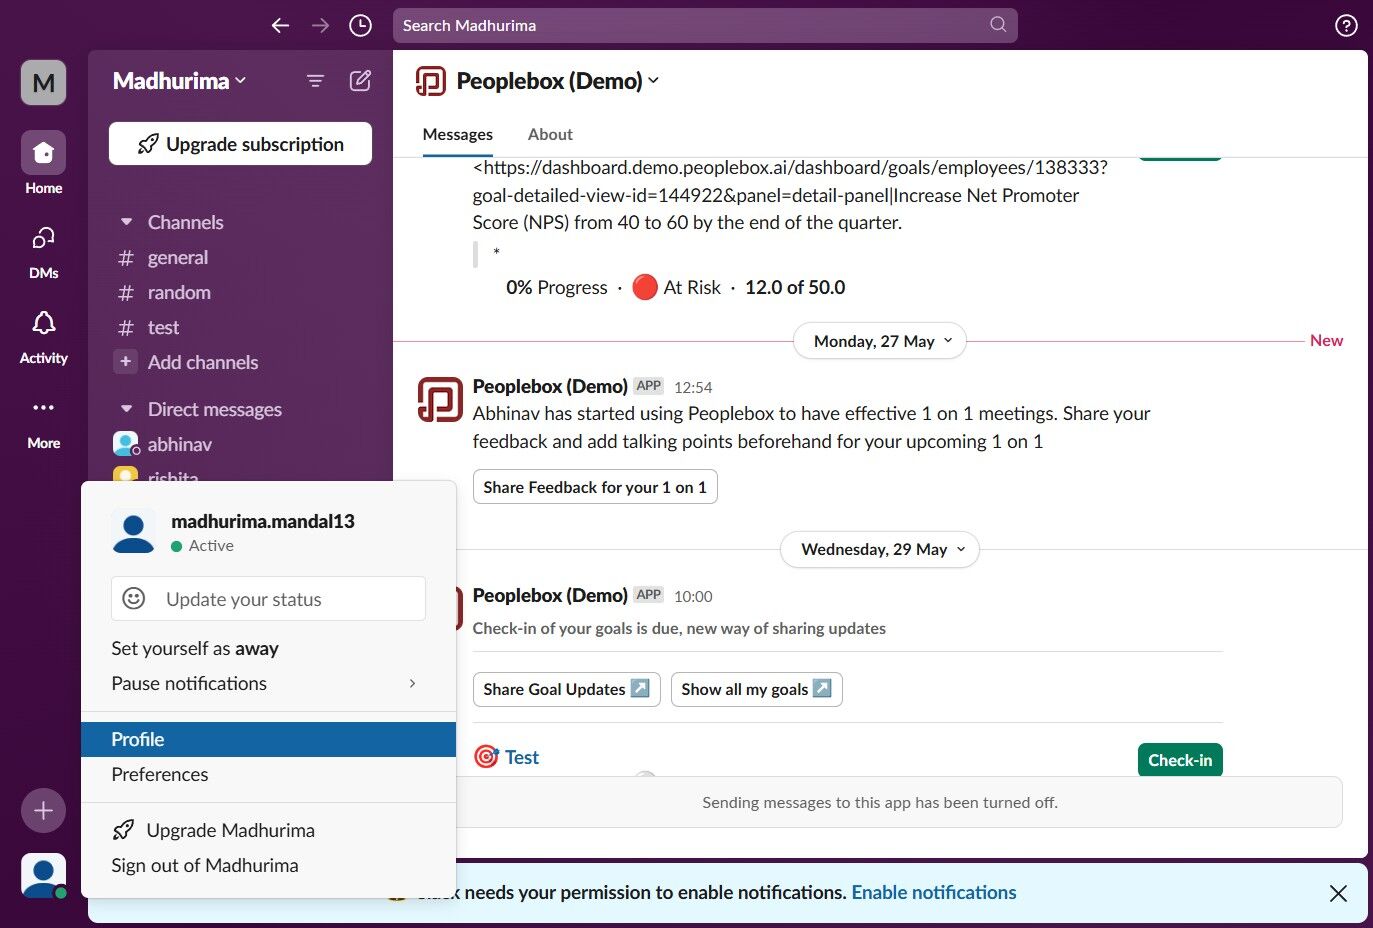Click Peoplebox (Demo) sender name at 12:54
The width and height of the screenshot is (1373, 928).
tap(550, 386)
